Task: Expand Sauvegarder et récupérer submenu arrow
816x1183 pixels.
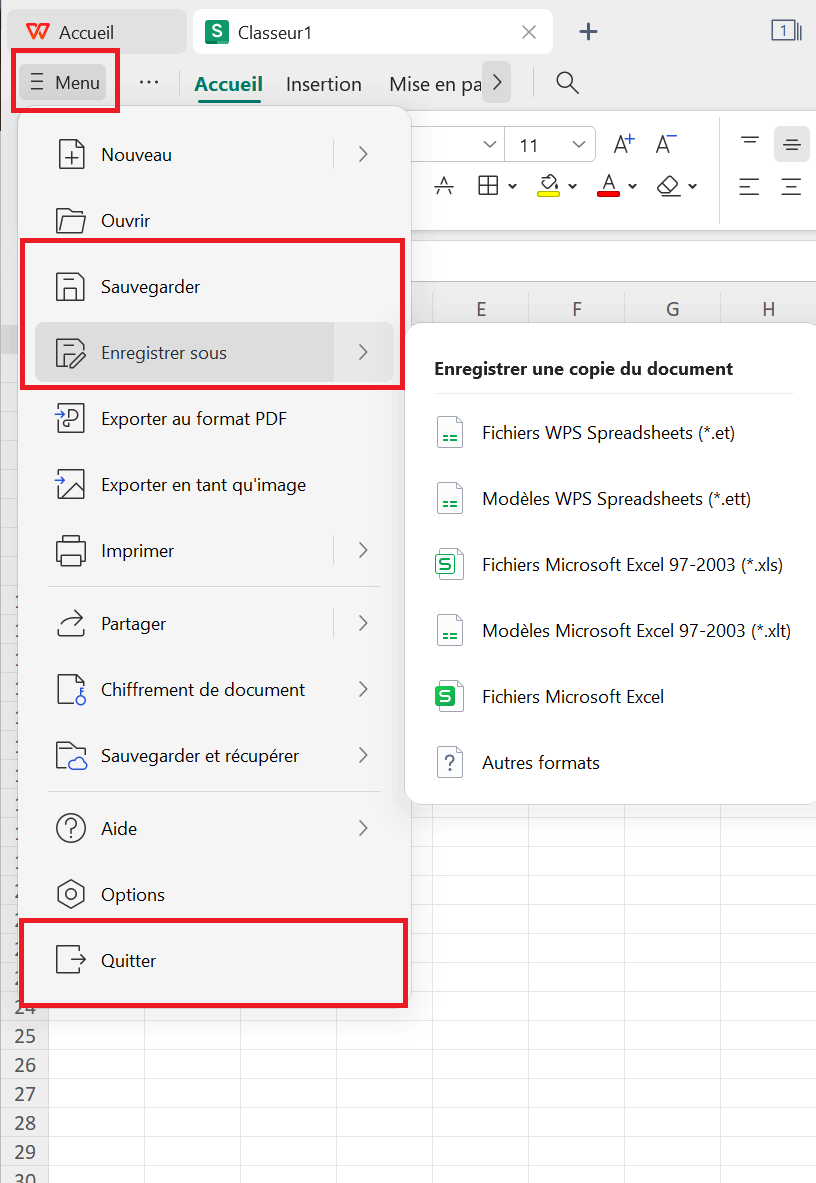Action: coord(364,756)
